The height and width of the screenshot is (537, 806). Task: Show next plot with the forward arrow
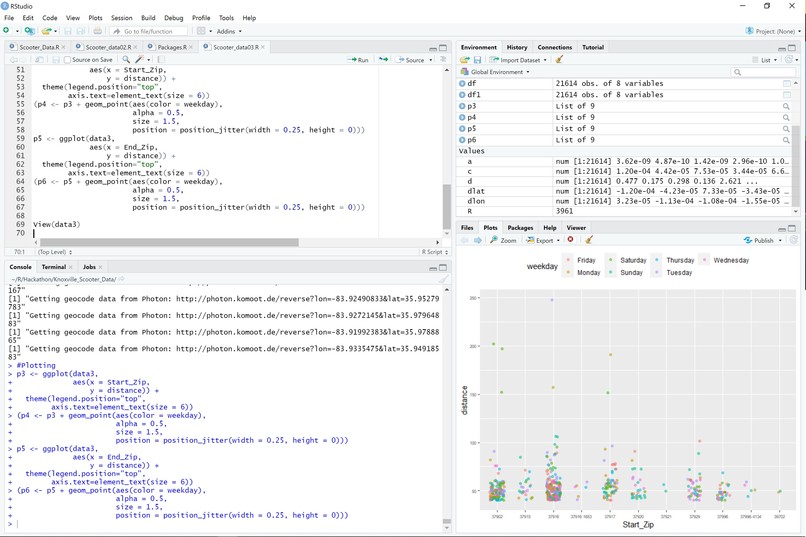click(x=478, y=240)
